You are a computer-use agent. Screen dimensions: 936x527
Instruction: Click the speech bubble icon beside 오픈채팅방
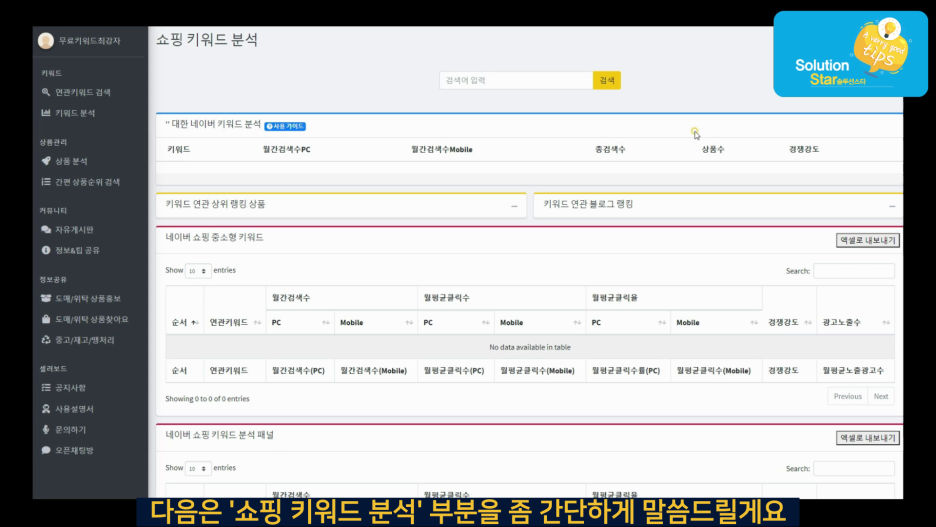[x=46, y=451]
